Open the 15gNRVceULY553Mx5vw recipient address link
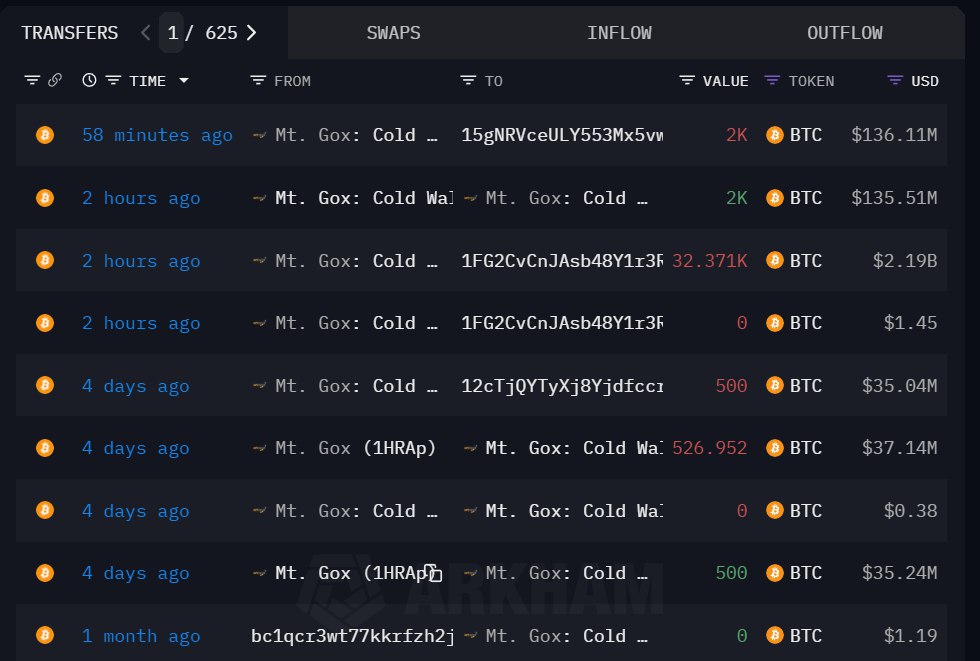The height and width of the screenshot is (661, 980). [561, 135]
